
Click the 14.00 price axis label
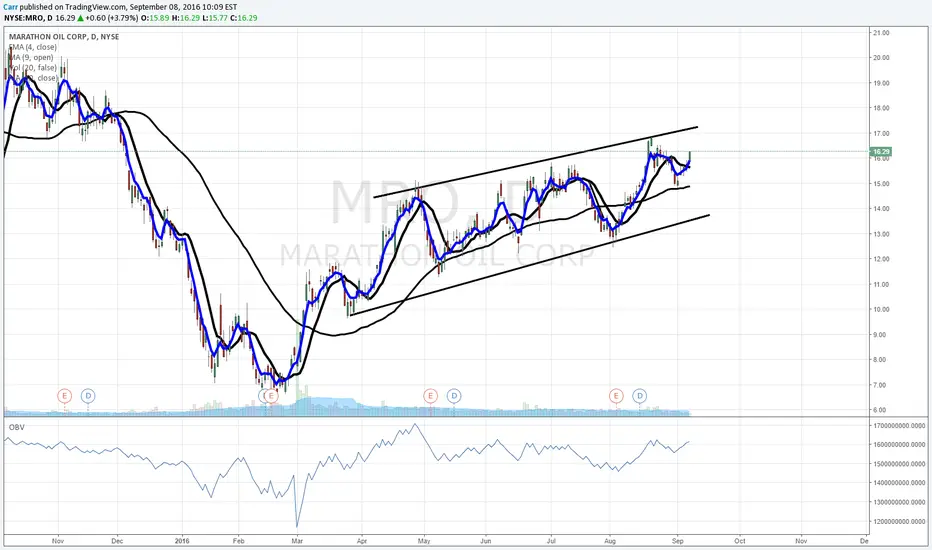coord(881,209)
